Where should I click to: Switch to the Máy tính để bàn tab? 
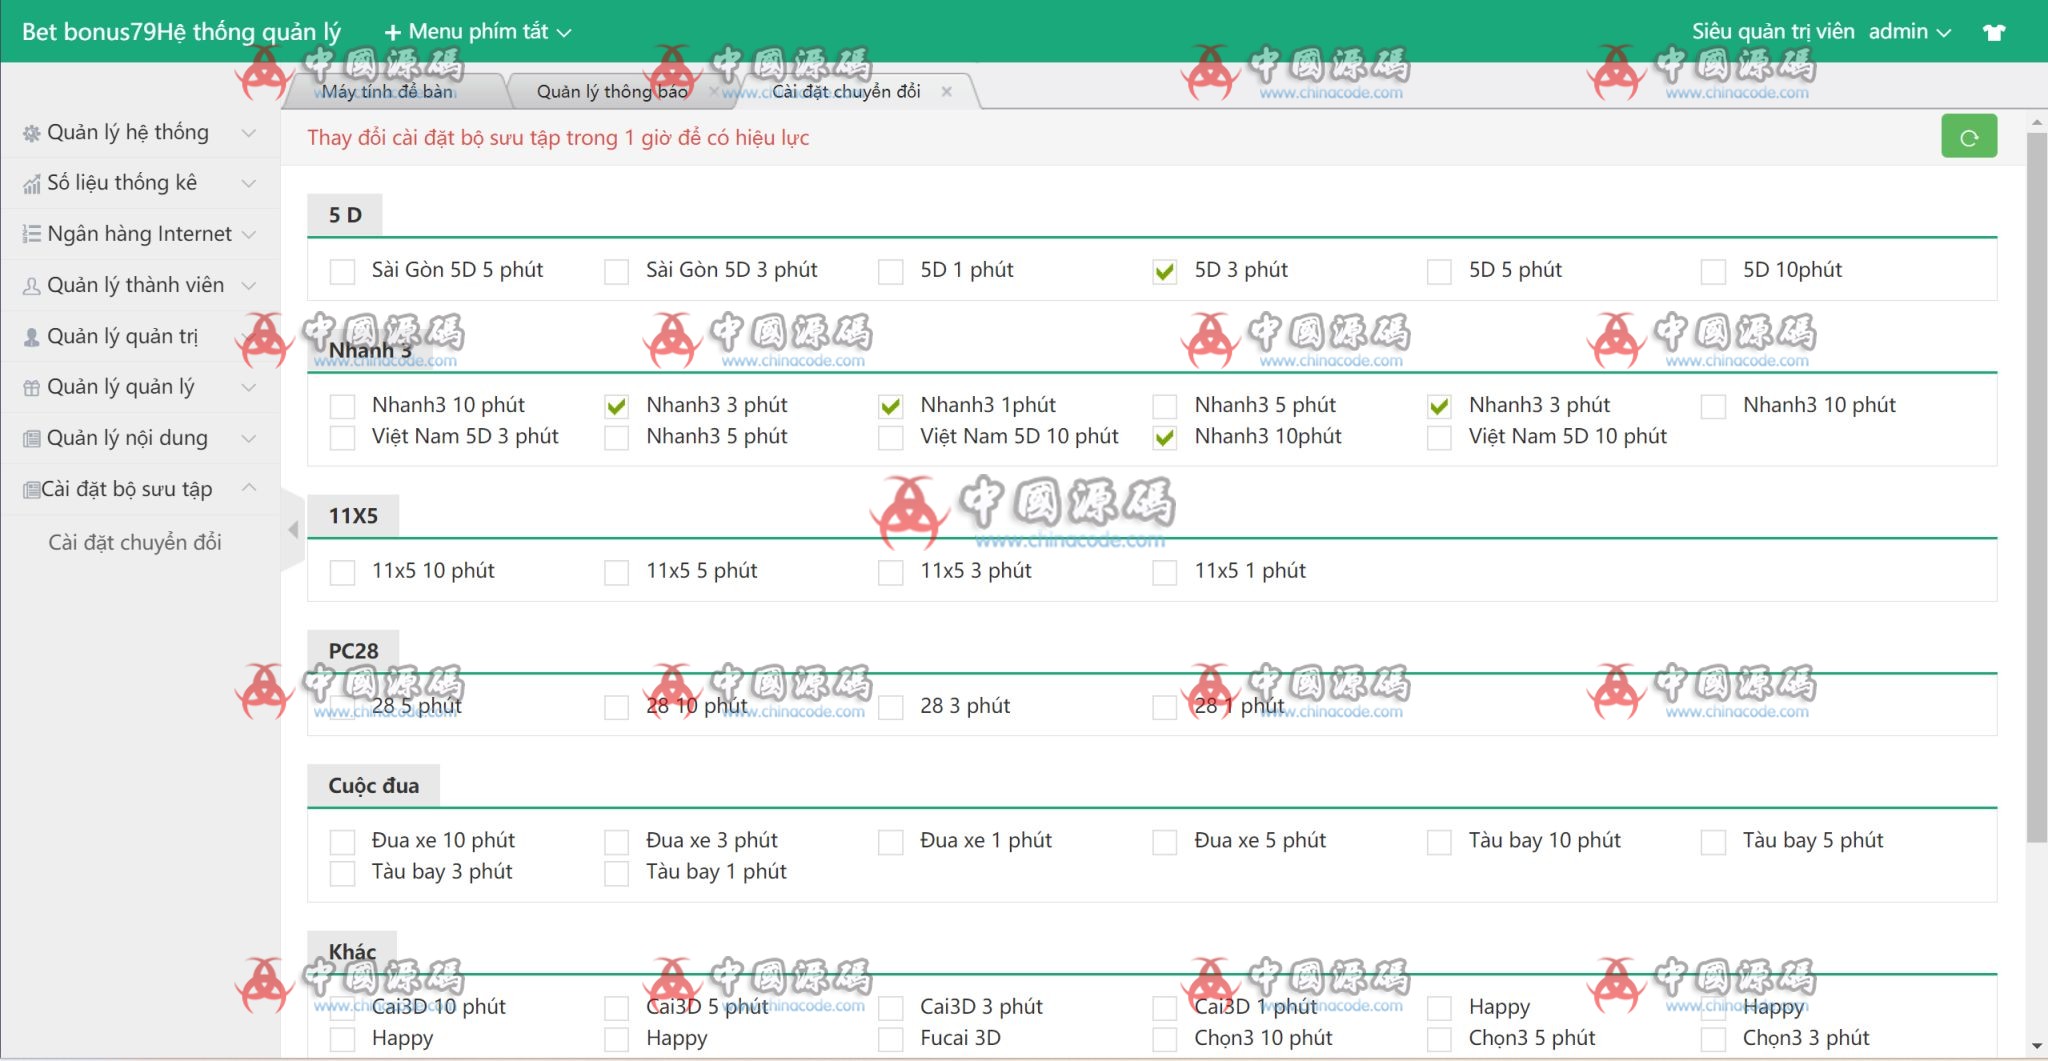point(387,92)
